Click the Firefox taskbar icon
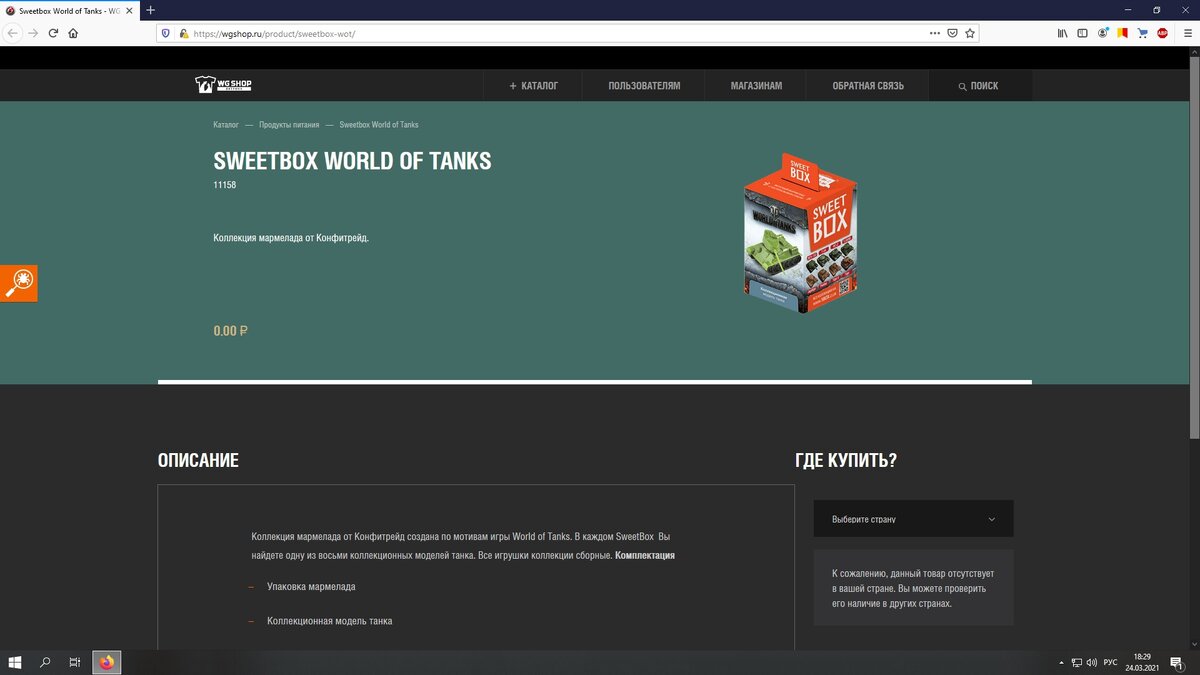Viewport: 1200px width, 675px height. pyautogui.click(x=107, y=662)
